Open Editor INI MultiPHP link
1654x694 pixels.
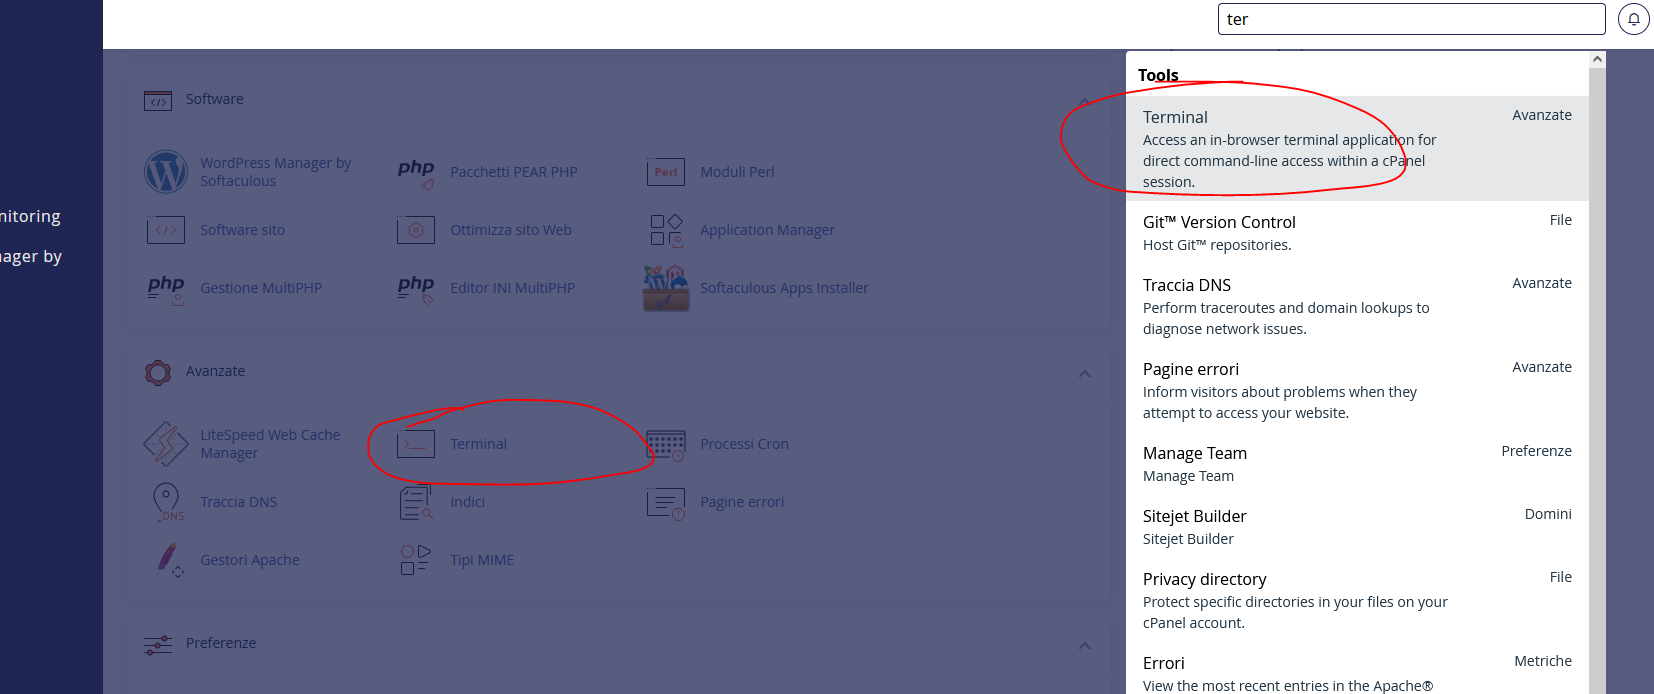pos(512,288)
